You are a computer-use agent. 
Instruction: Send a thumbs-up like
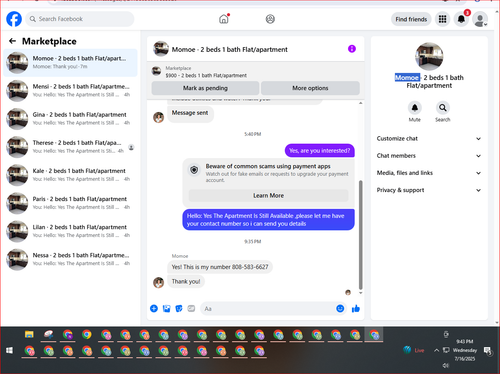(356, 309)
